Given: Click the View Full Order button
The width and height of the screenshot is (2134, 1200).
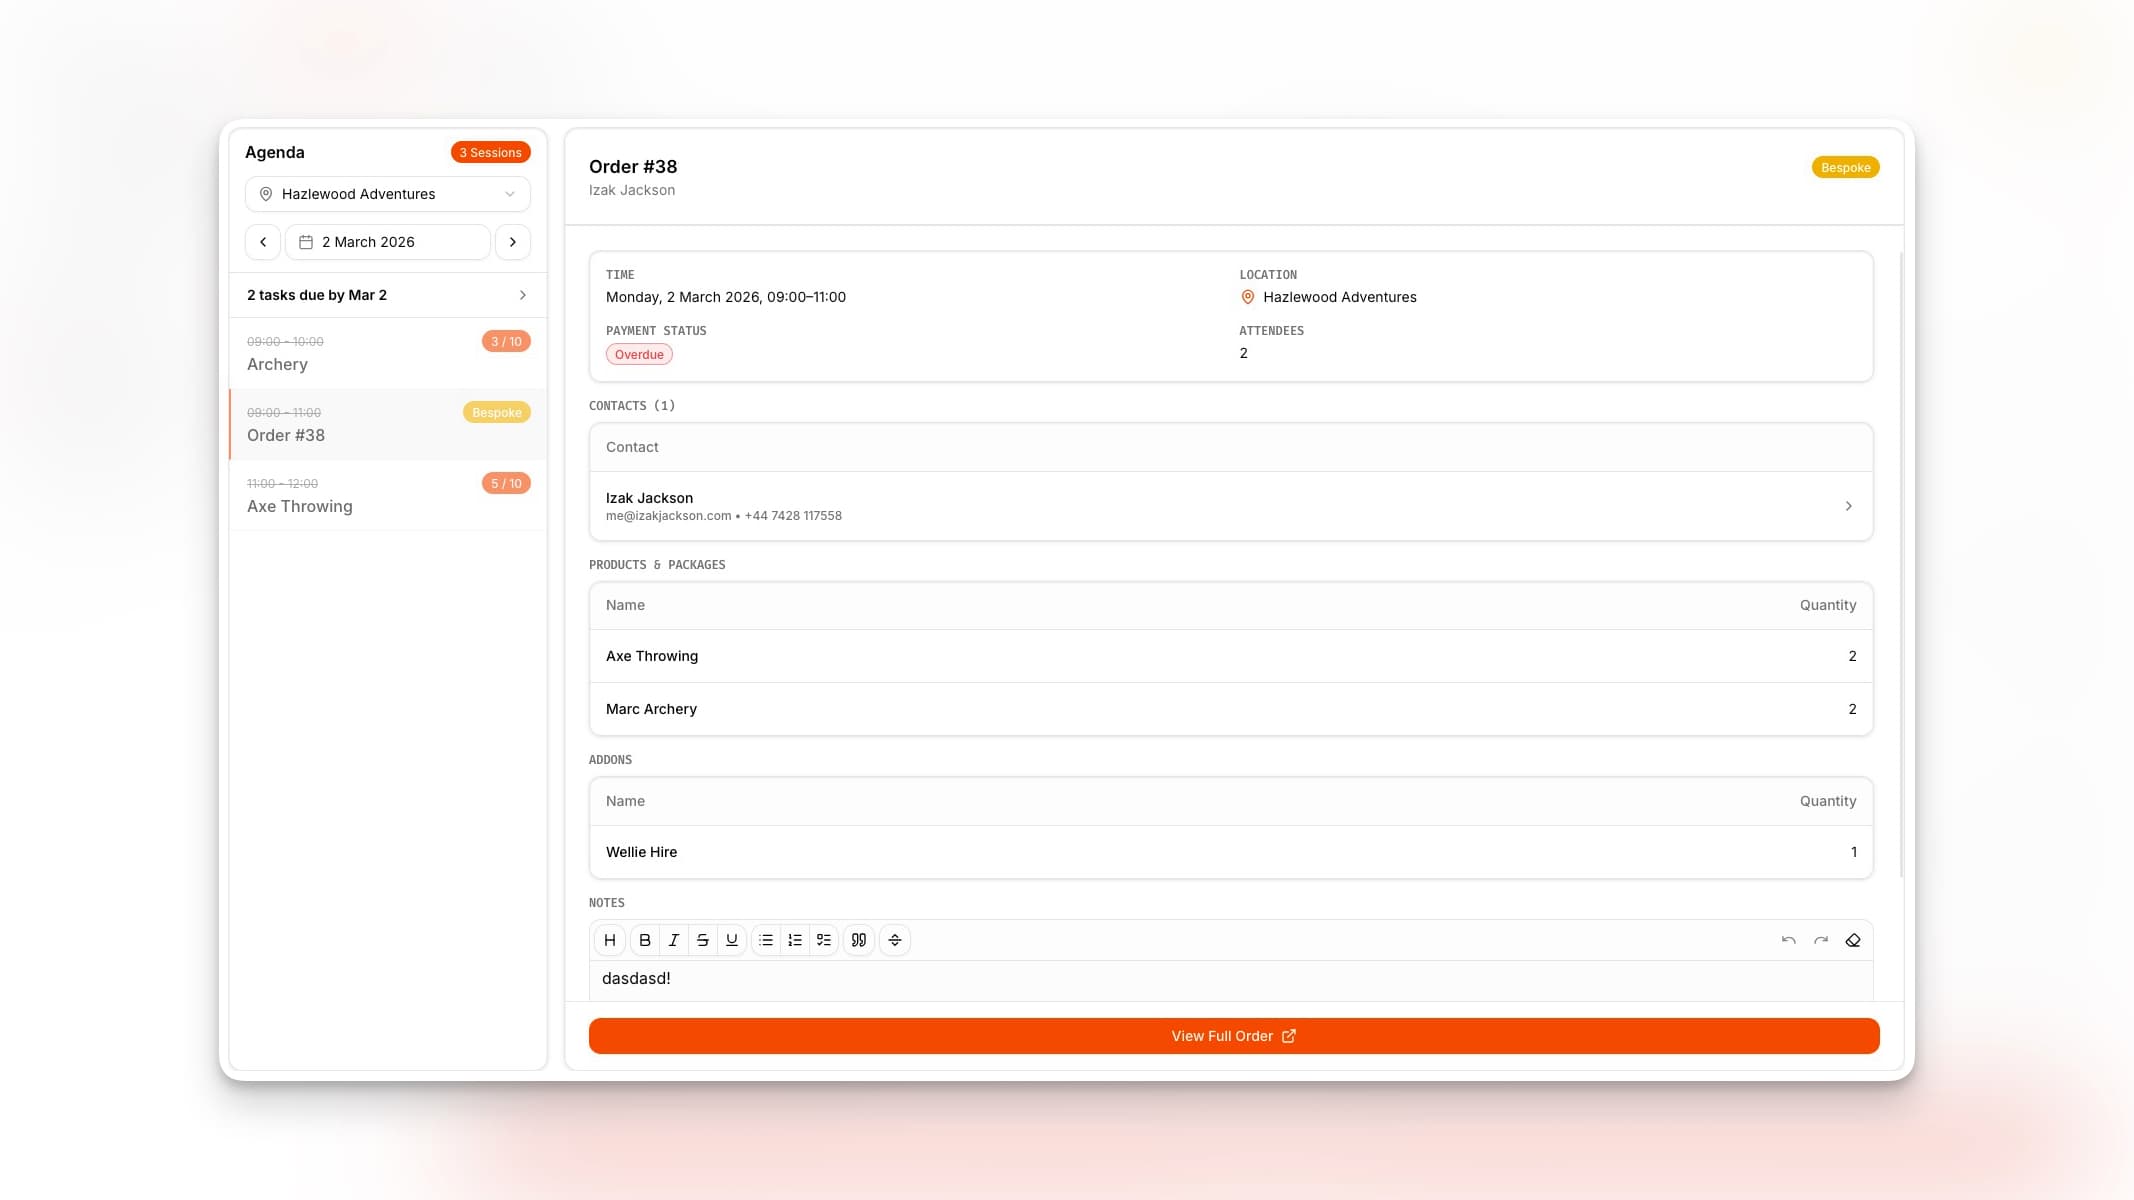Looking at the screenshot, I should click(x=1234, y=1036).
